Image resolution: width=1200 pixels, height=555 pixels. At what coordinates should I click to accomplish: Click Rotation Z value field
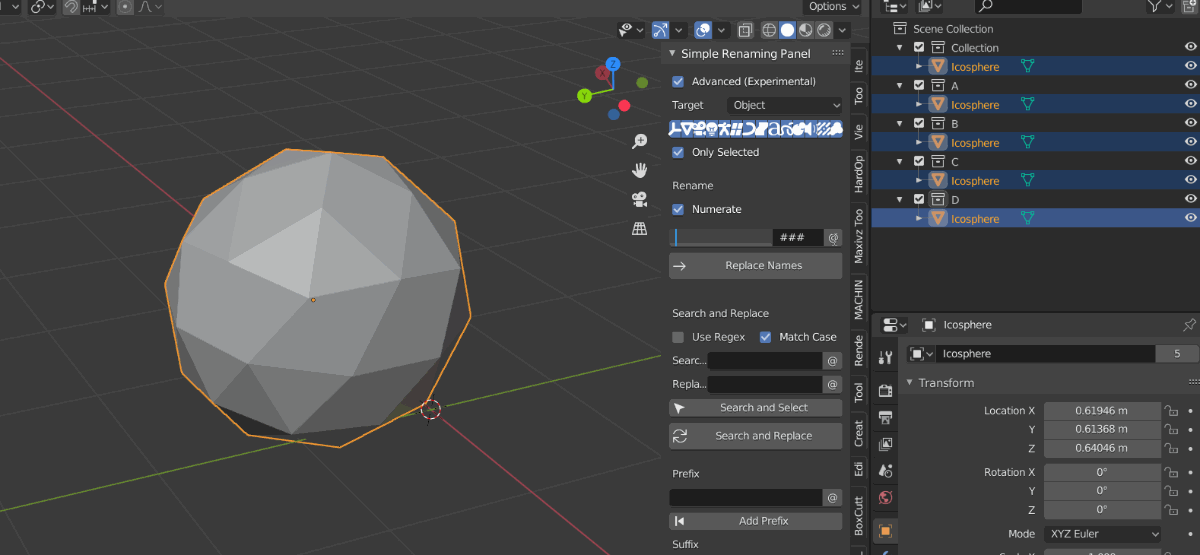pos(1102,509)
